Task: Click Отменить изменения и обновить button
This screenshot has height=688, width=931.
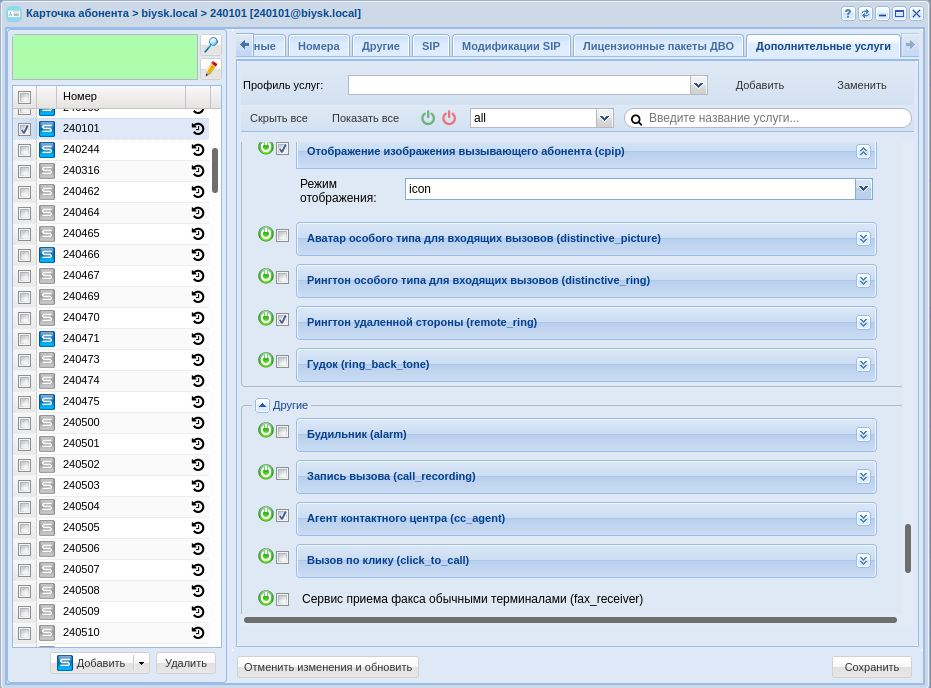Action: coord(328,667)
